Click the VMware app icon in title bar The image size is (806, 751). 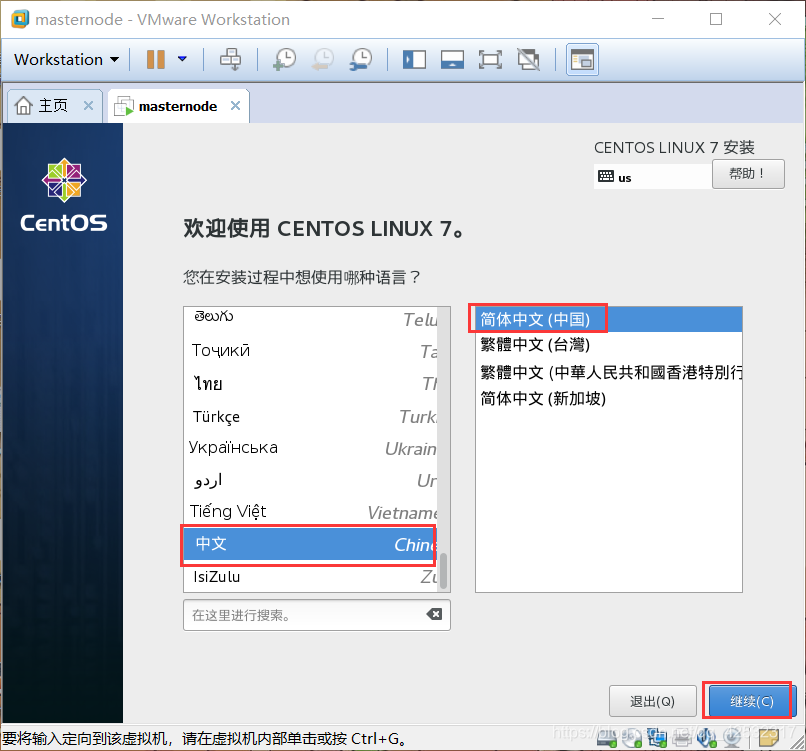click(20, 19)
